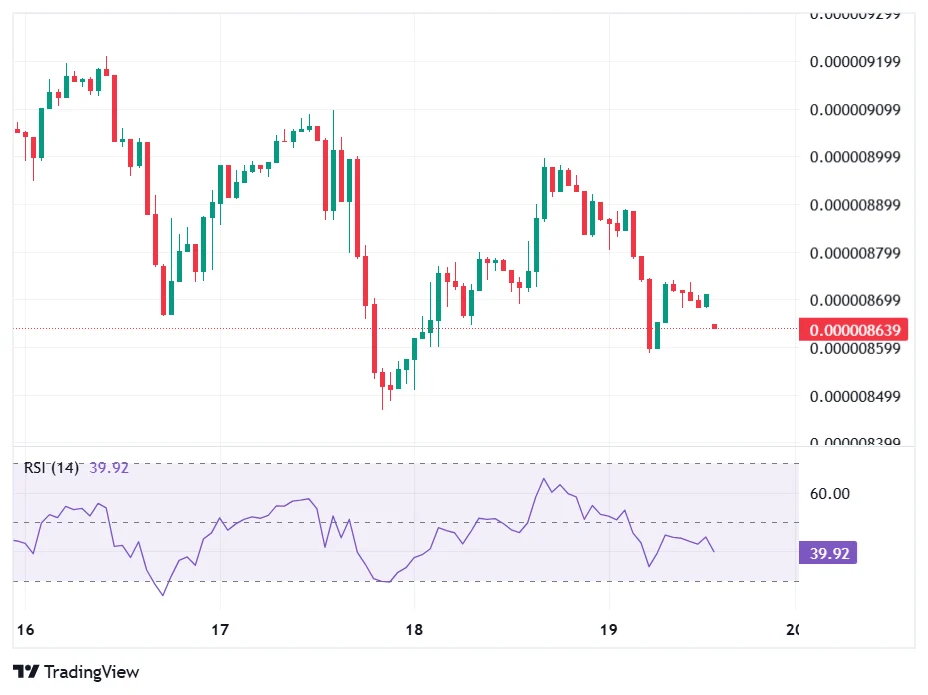
Task: Select date 18 on the time axis
Action: [x=414, y=630]
